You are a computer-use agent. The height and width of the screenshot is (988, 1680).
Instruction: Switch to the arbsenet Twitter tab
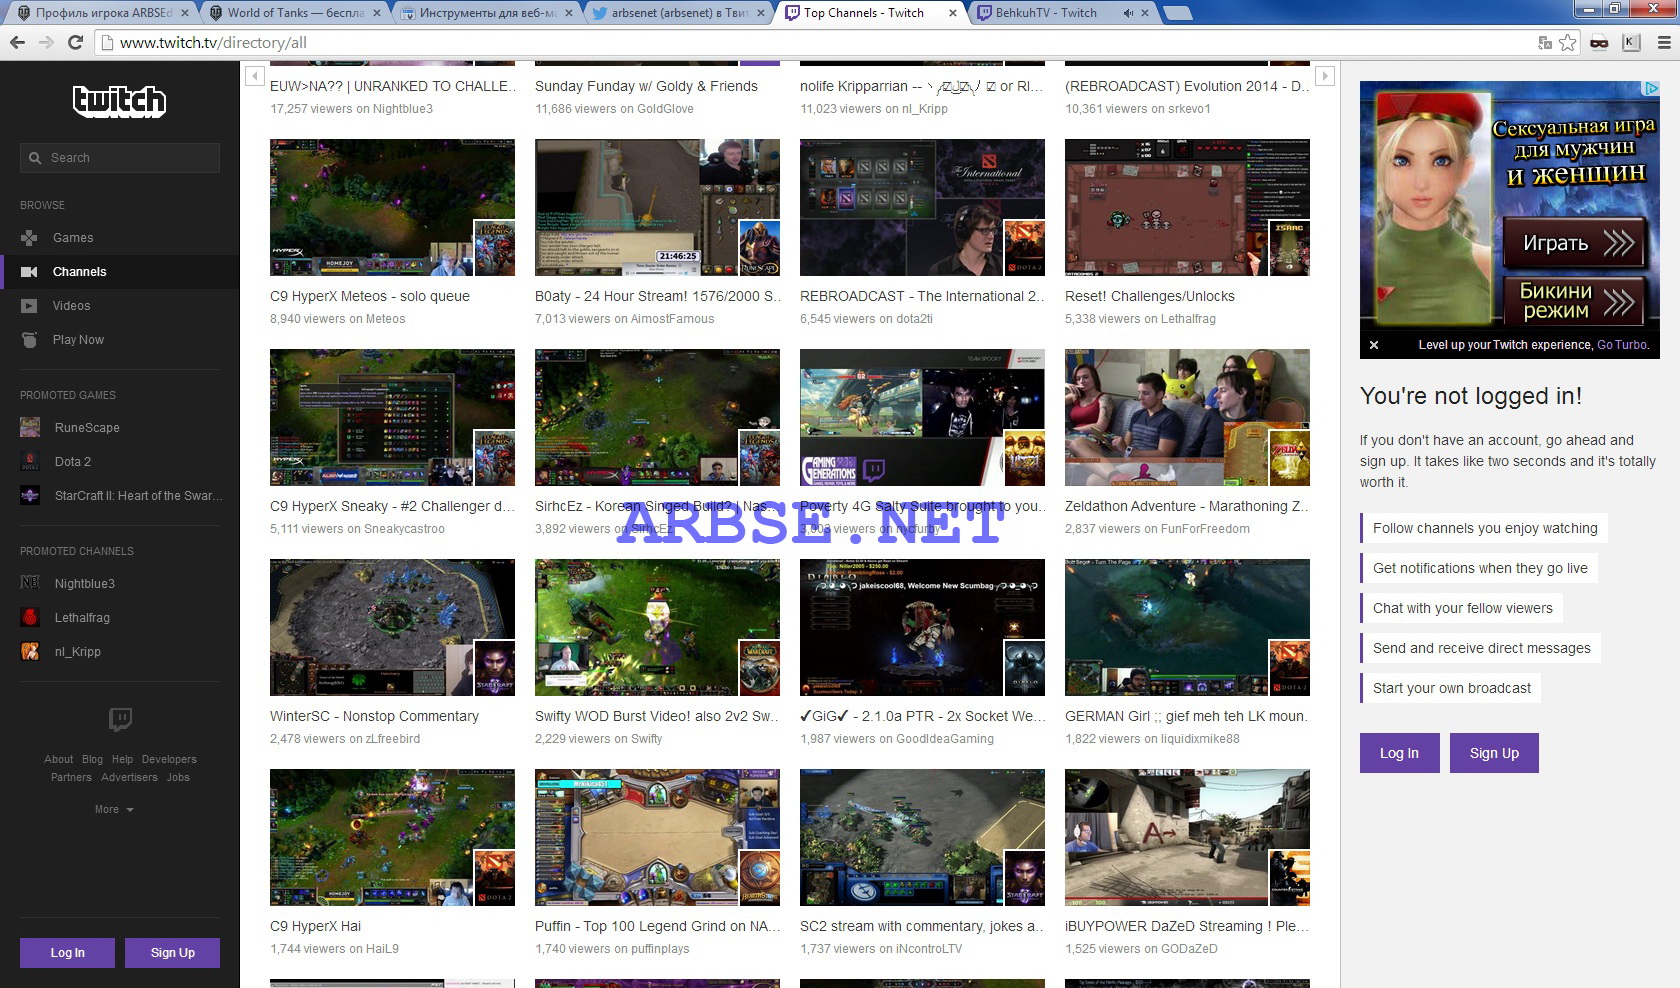(680, 13)
